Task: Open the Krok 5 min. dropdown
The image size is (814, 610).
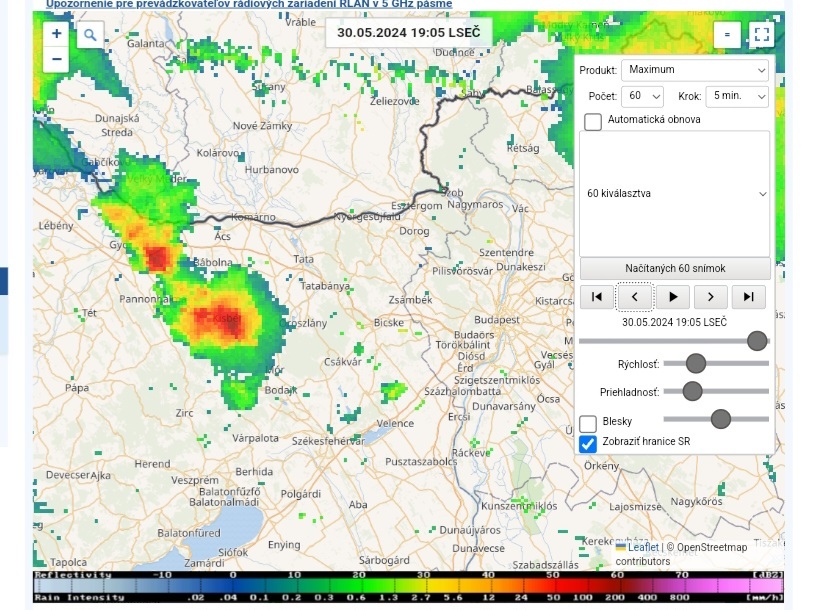Action: pyautogui.click(x=736, y=96)
